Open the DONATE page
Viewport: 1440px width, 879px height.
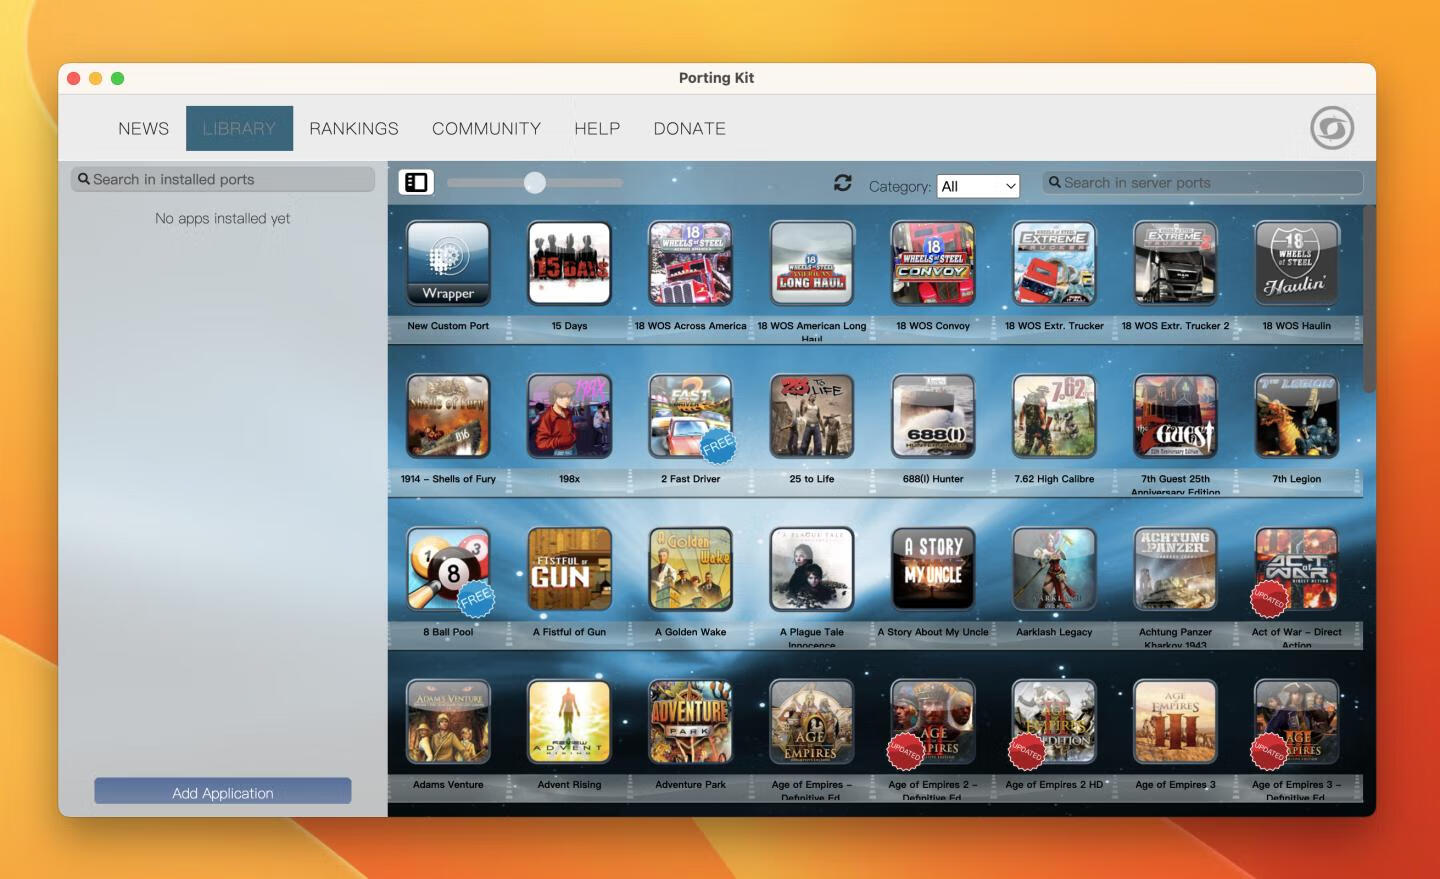tap(689, 129)
